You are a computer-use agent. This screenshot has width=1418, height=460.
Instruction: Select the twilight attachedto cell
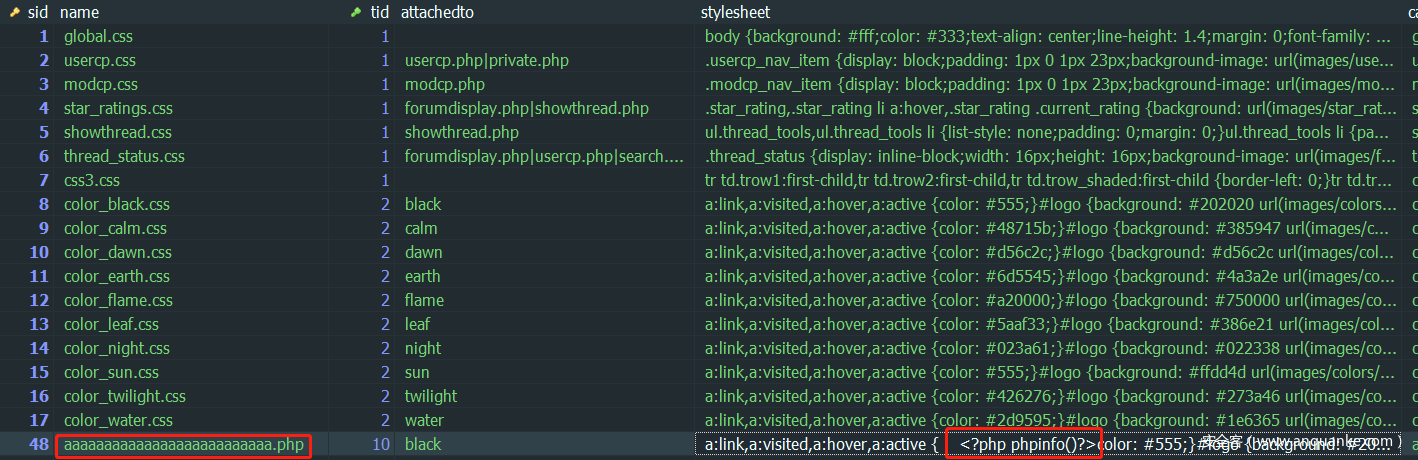(431, 396)
